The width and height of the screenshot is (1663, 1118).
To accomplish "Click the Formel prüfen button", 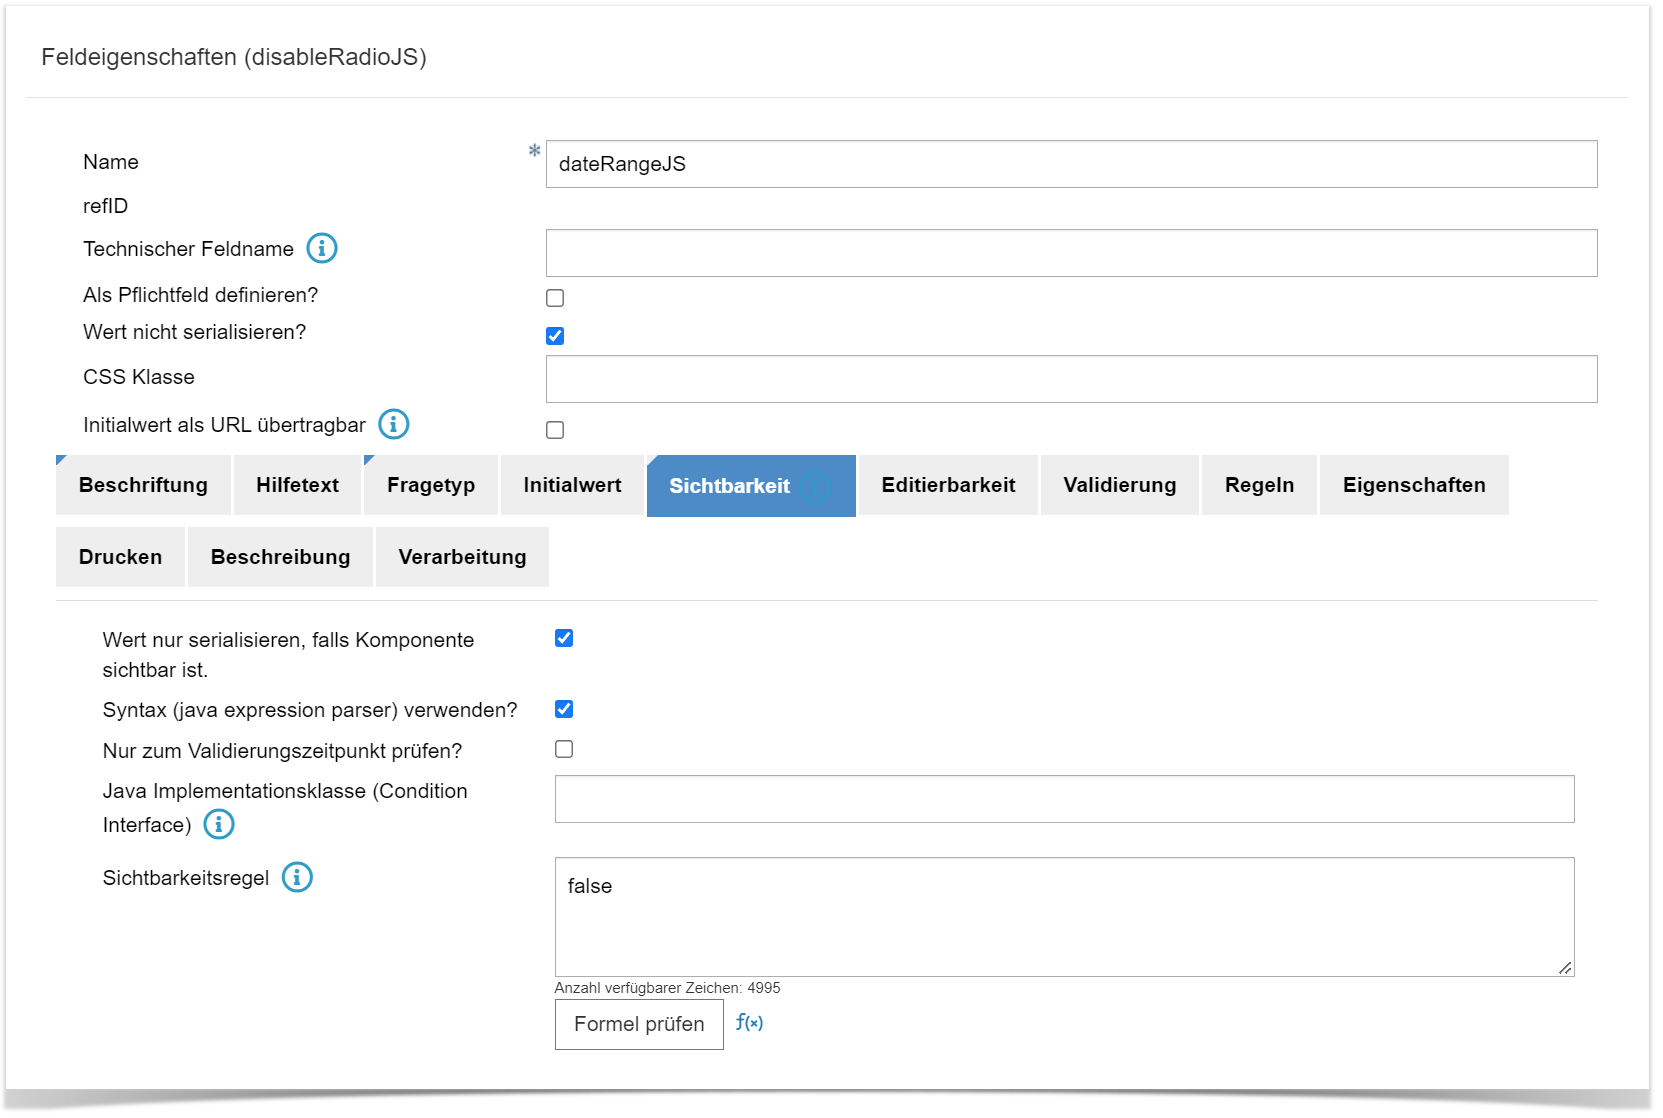I will (x=638, y=1023).
